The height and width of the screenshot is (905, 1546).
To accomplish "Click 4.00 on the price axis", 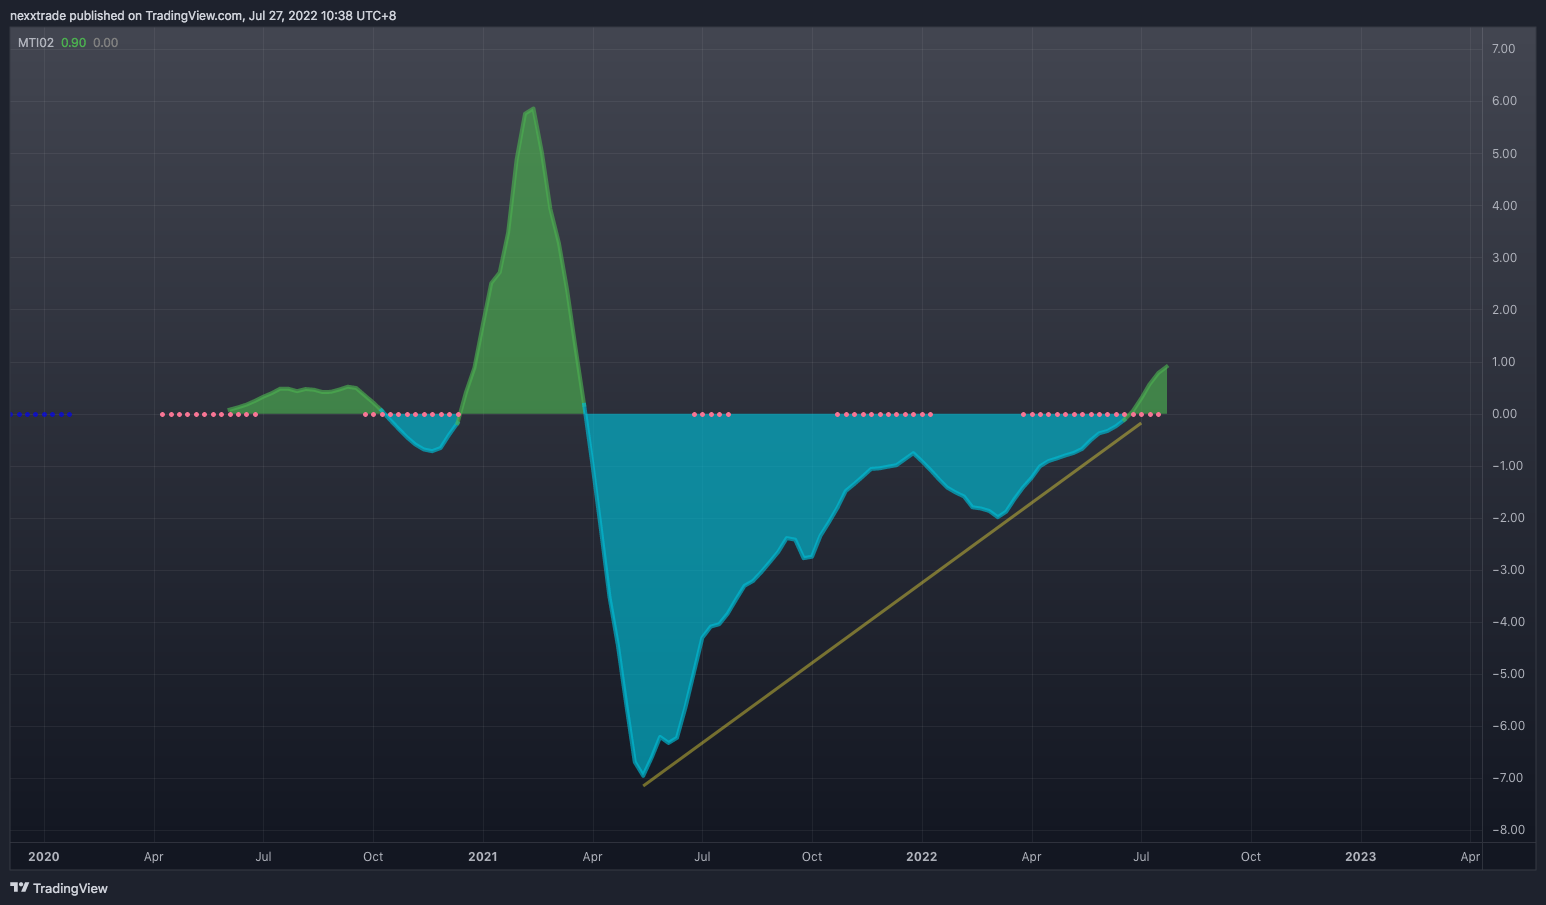I will click(x=1503, y=206).
